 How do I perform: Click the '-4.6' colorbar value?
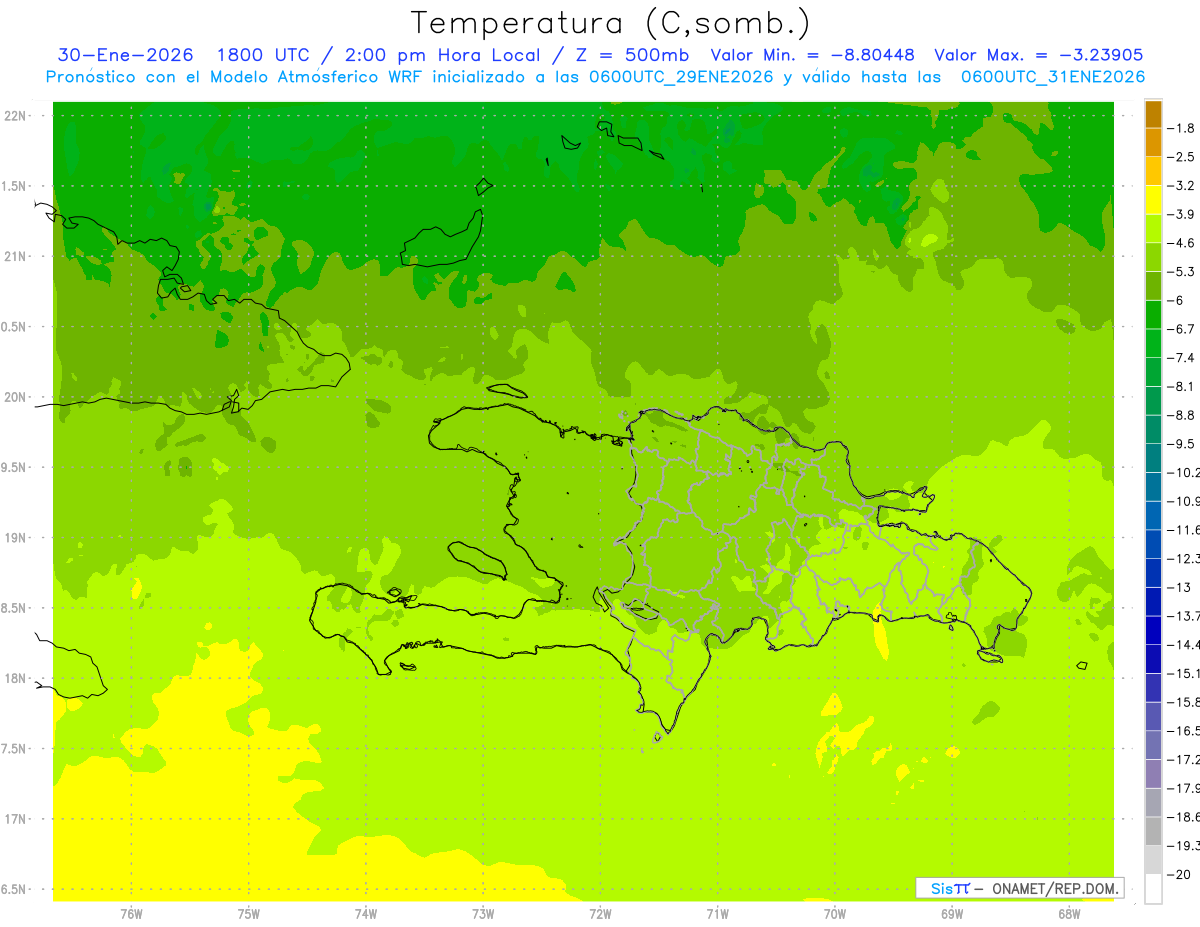(1181, 243)
